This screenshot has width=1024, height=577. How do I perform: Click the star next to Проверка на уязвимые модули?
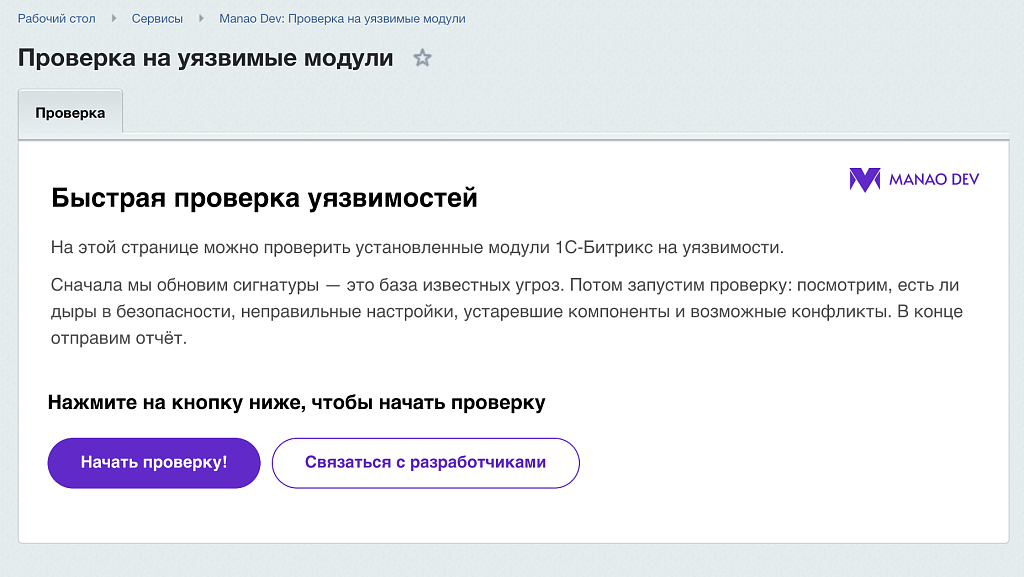(422, 58)
